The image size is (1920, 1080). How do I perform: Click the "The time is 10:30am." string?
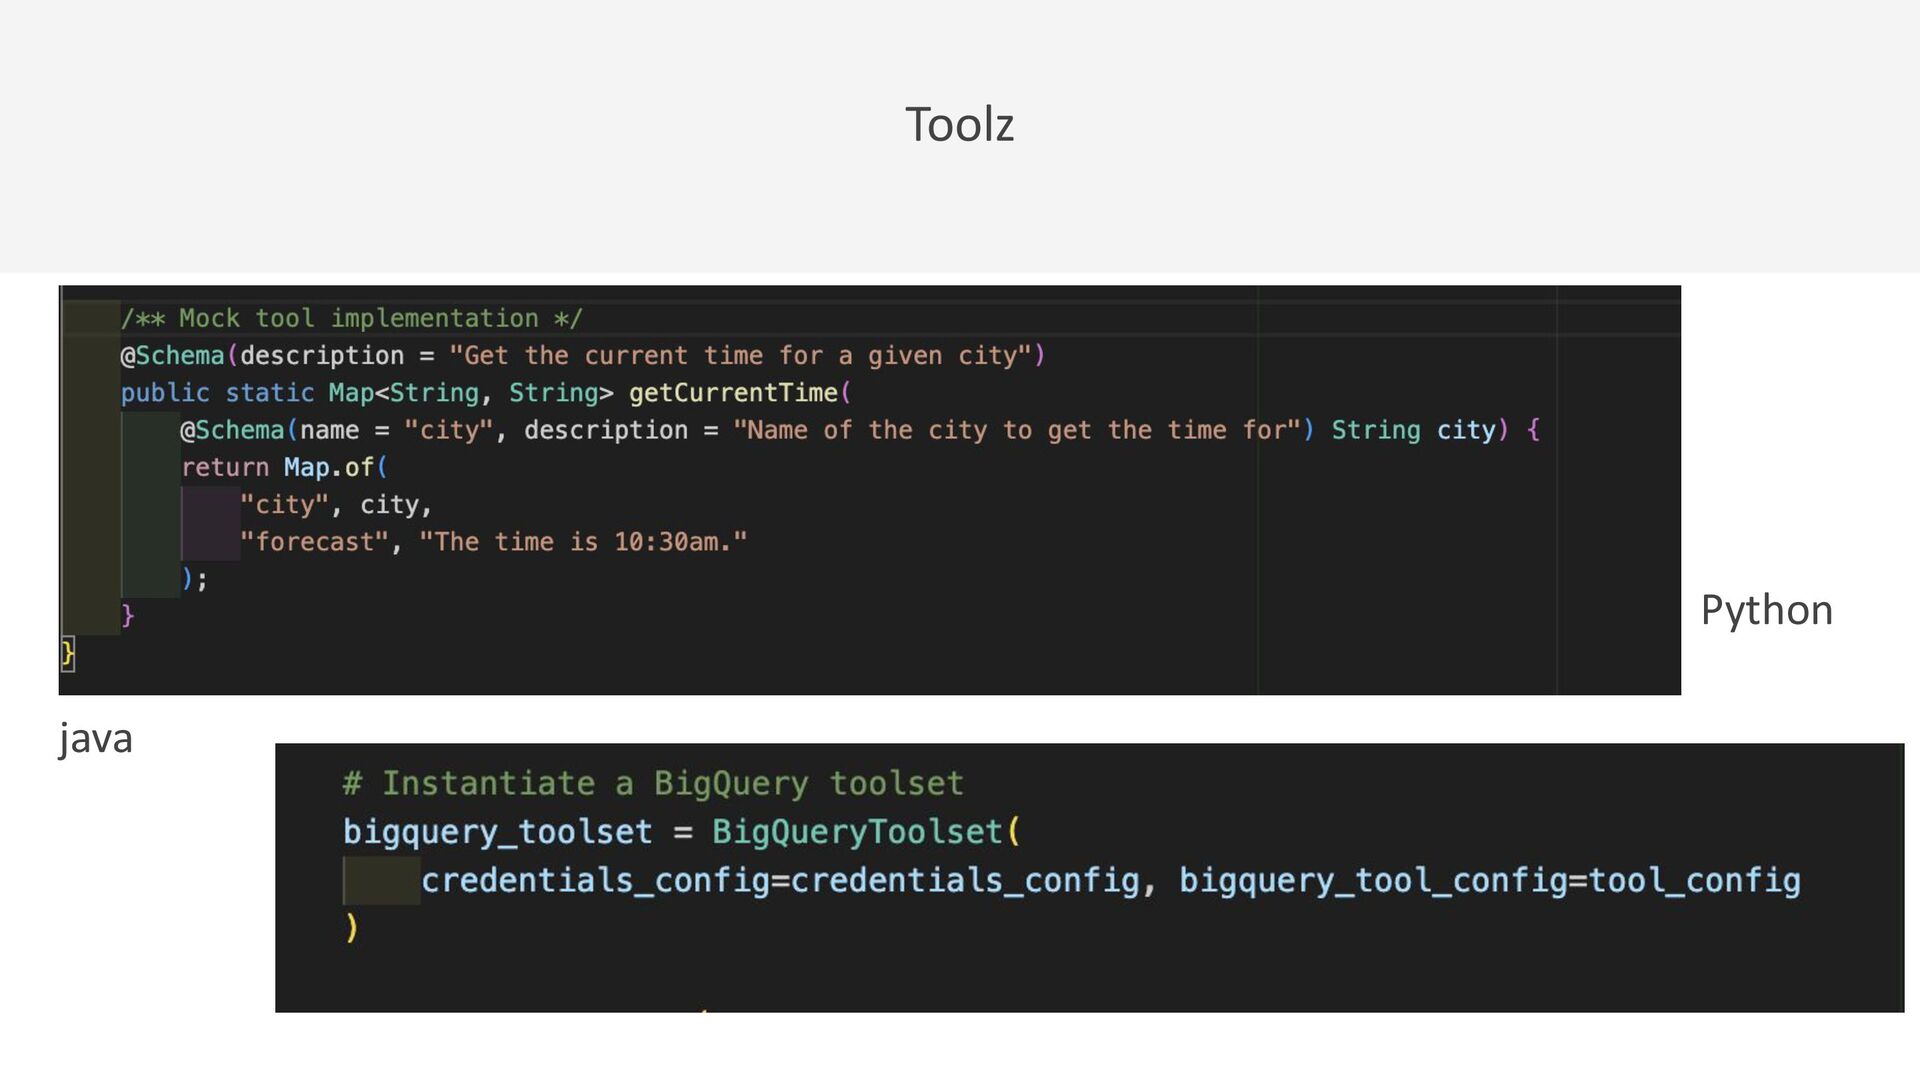pyautogui.click(x=583, y=542)
